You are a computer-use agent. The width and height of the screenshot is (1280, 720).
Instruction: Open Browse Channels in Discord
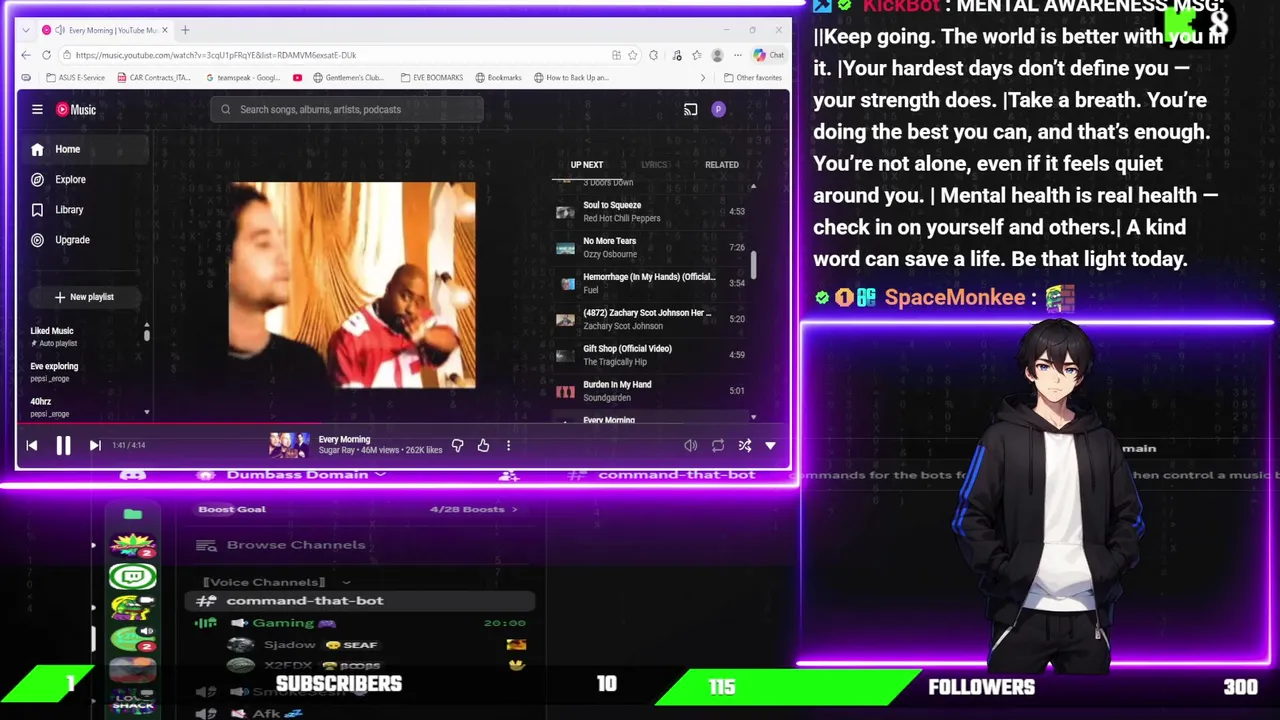pos(282,545)
